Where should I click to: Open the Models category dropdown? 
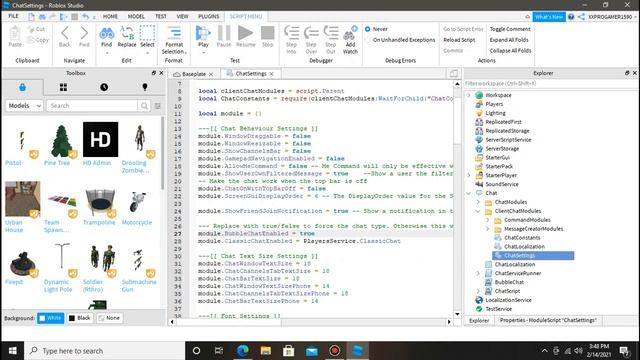[24, 106]
